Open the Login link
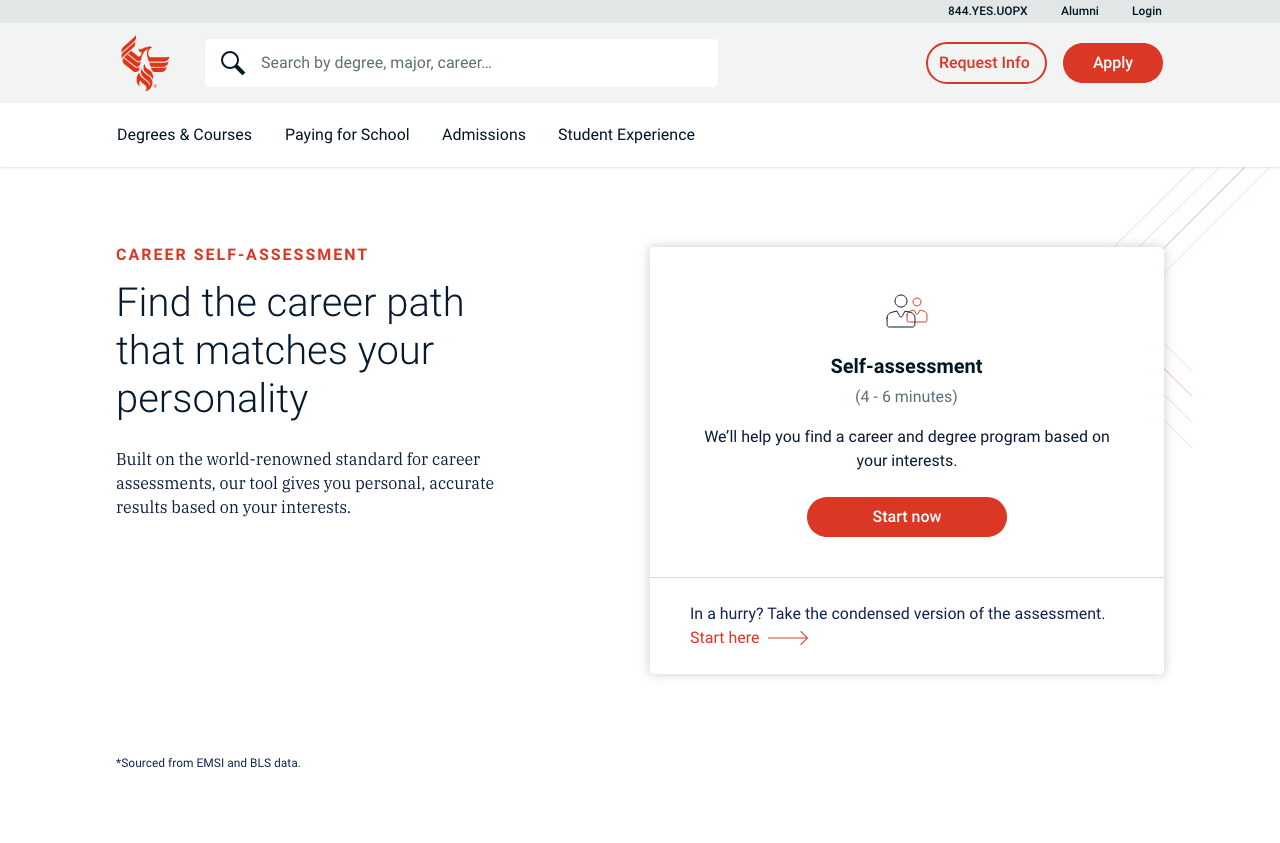 point(1147,11)
